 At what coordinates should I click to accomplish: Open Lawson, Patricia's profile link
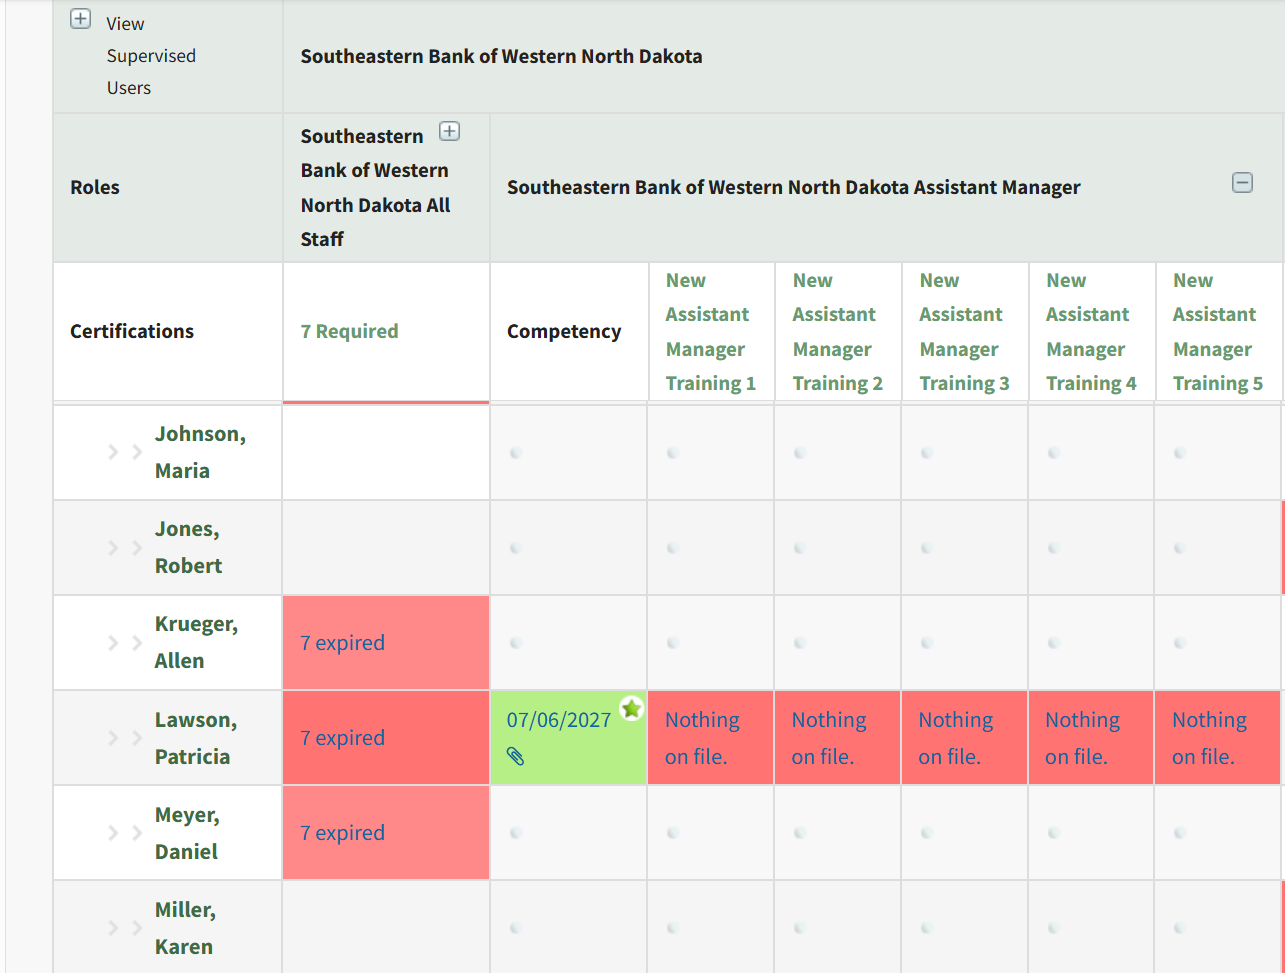click(196, 738)
